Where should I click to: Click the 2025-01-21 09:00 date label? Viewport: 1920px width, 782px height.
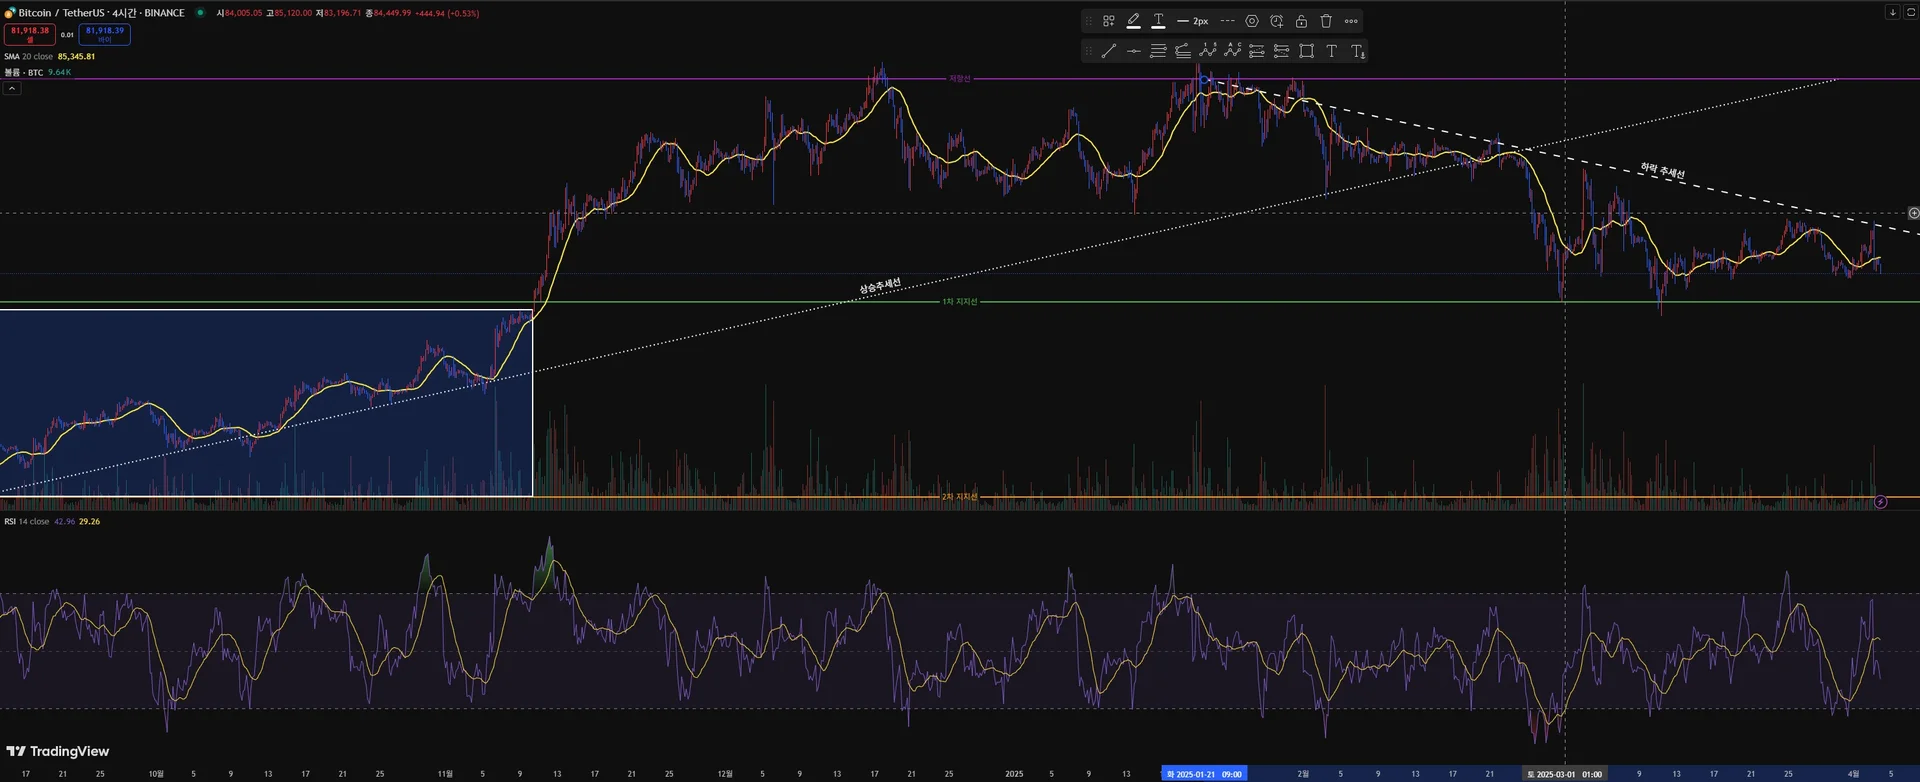point(1204,774)
